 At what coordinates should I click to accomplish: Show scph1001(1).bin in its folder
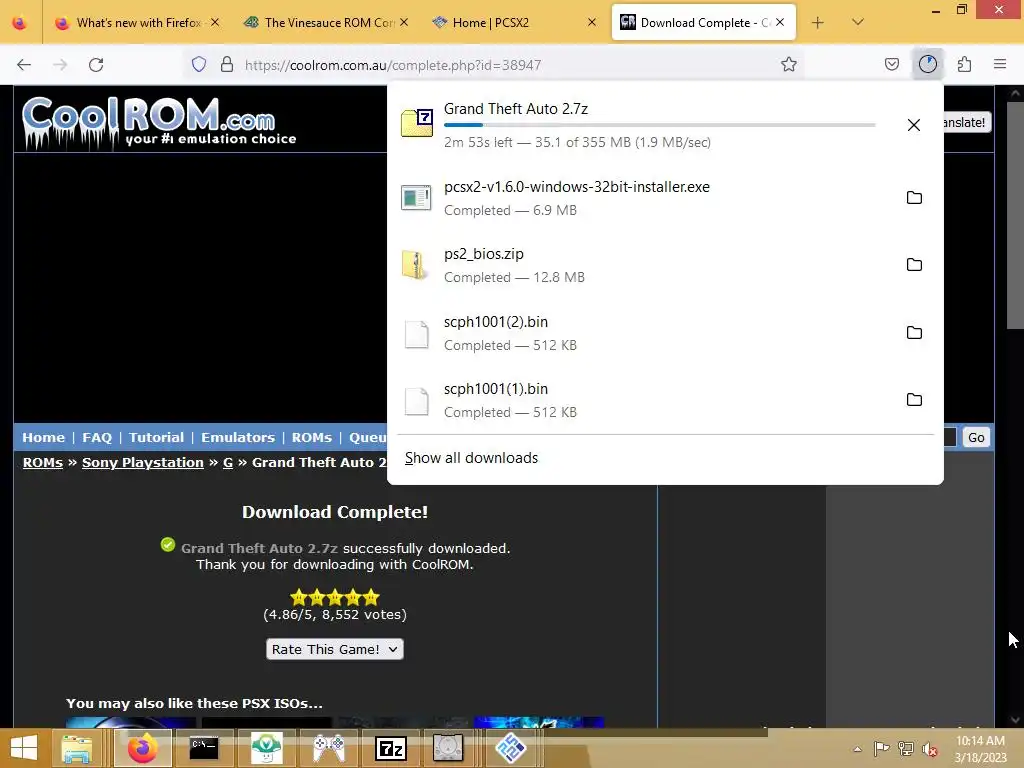tap(914, 399)
